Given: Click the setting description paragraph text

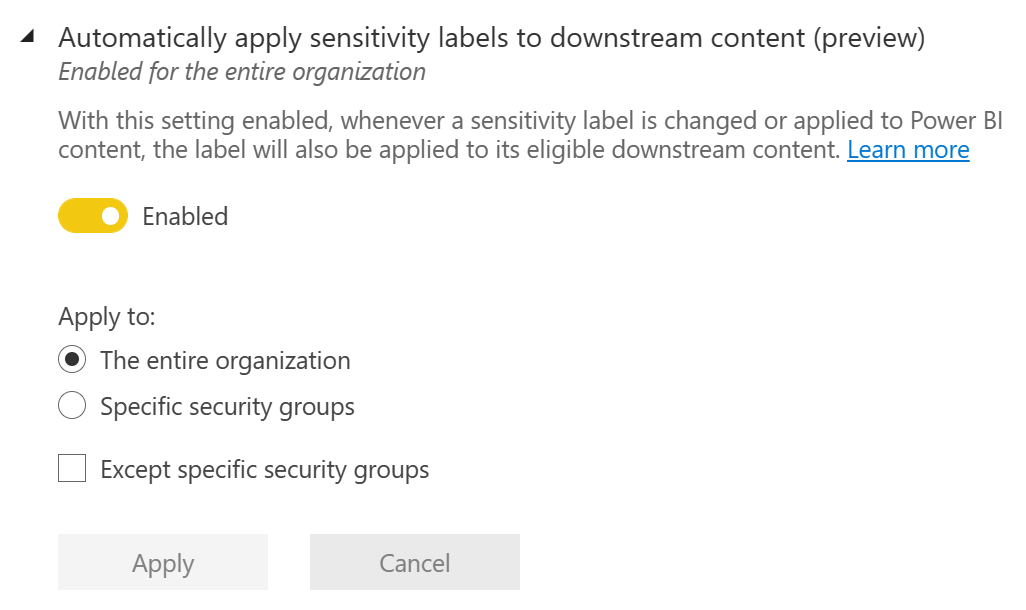Looking at the screenshot, I should (x=450, y=136).
